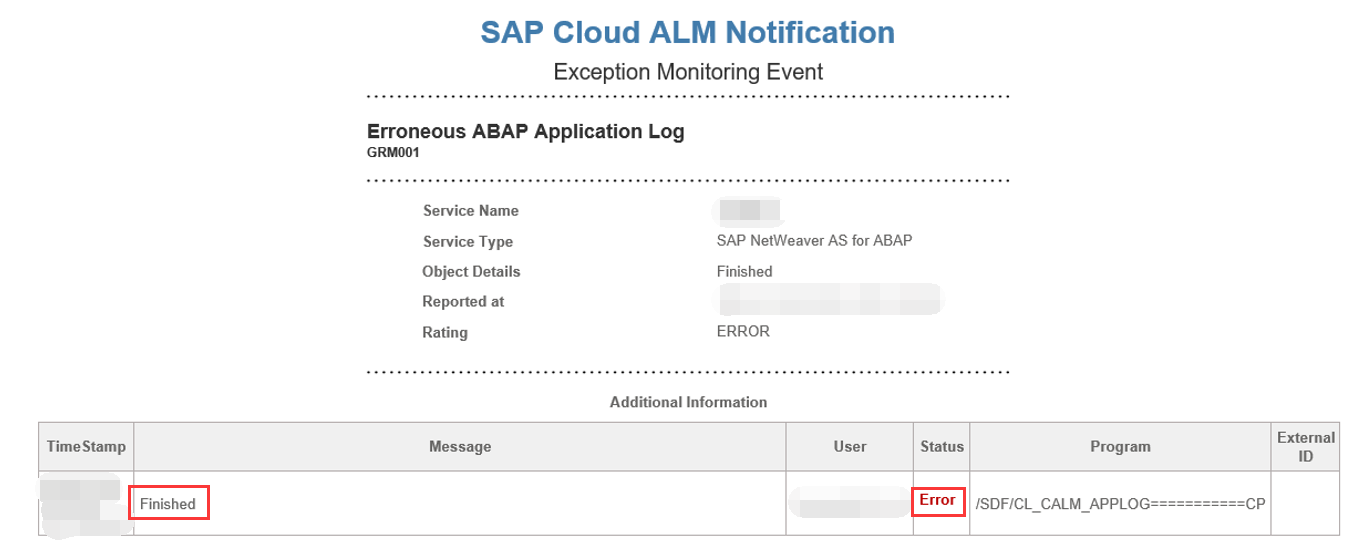Click the SAP Cloud ALM Notification heading
1361x549 pixels.
[x=688, y=32]
